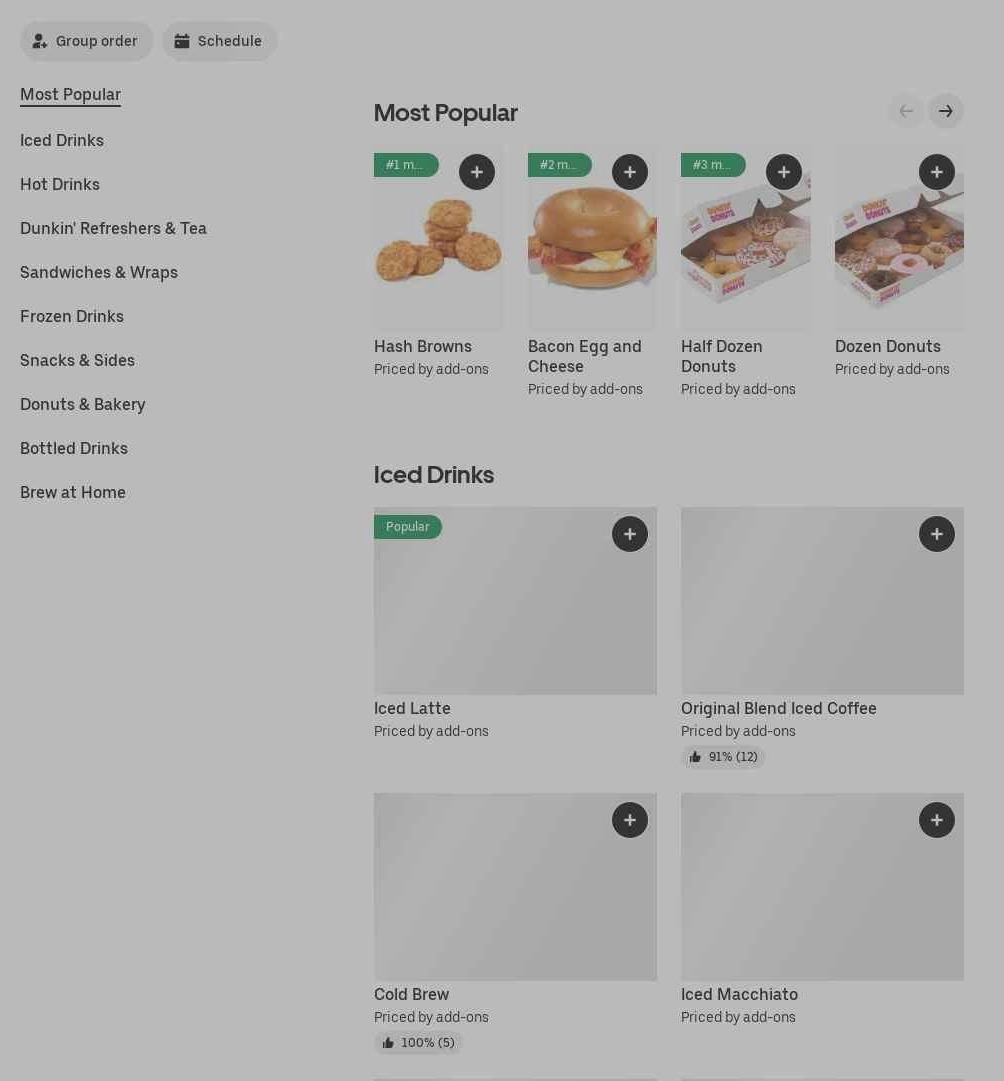The width and height of the screenshot is (1004, 1081).
Task: Select Hot Drinks in sidebar menu
Action: coord(60,184)
